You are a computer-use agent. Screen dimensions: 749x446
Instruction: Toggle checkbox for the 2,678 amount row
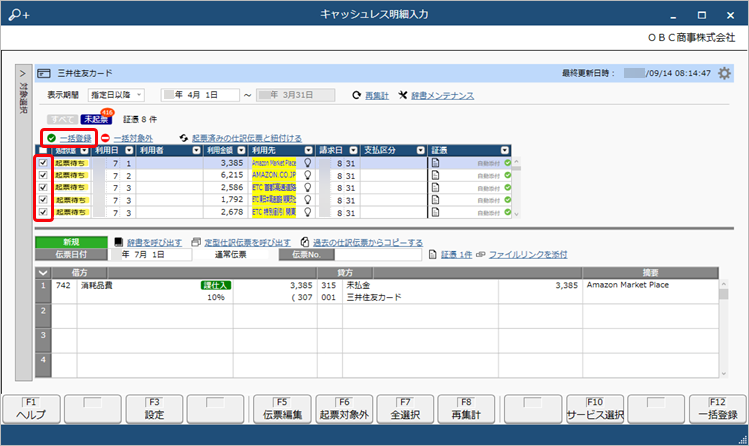click(x=41, y=212)
